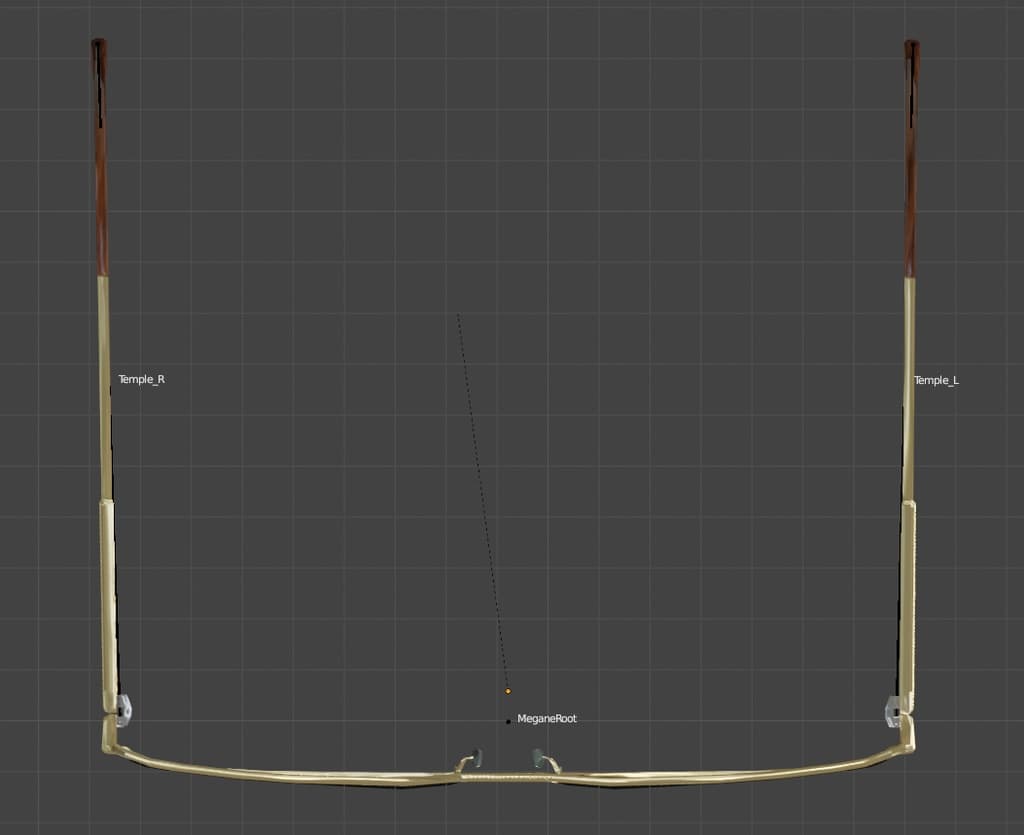Click the black empty dot beside MeganeRoot
Viewport: 1024px width, 835px height.
(x=508, y=721)
